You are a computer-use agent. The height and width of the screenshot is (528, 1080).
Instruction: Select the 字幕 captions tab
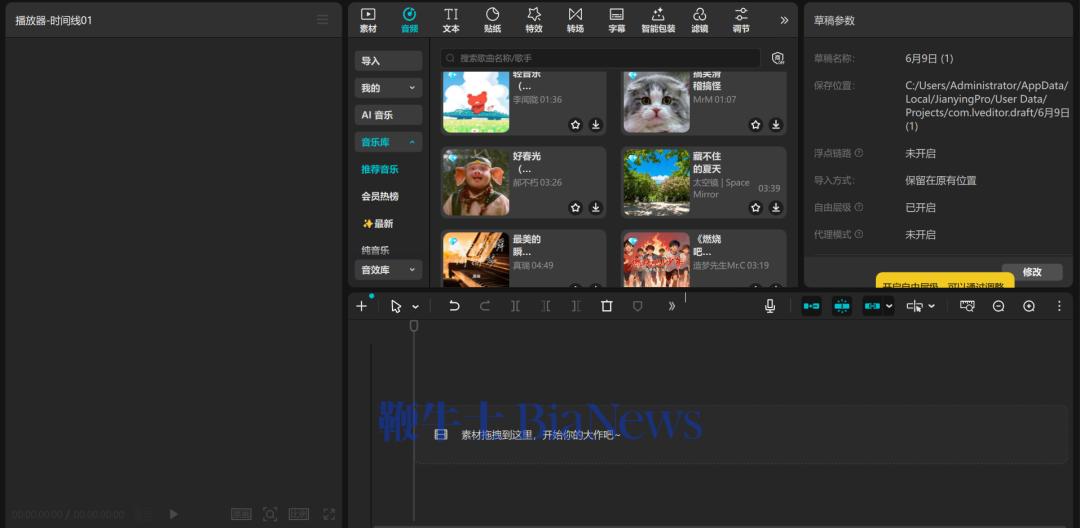pyautogui.click(x=616, y=20)
